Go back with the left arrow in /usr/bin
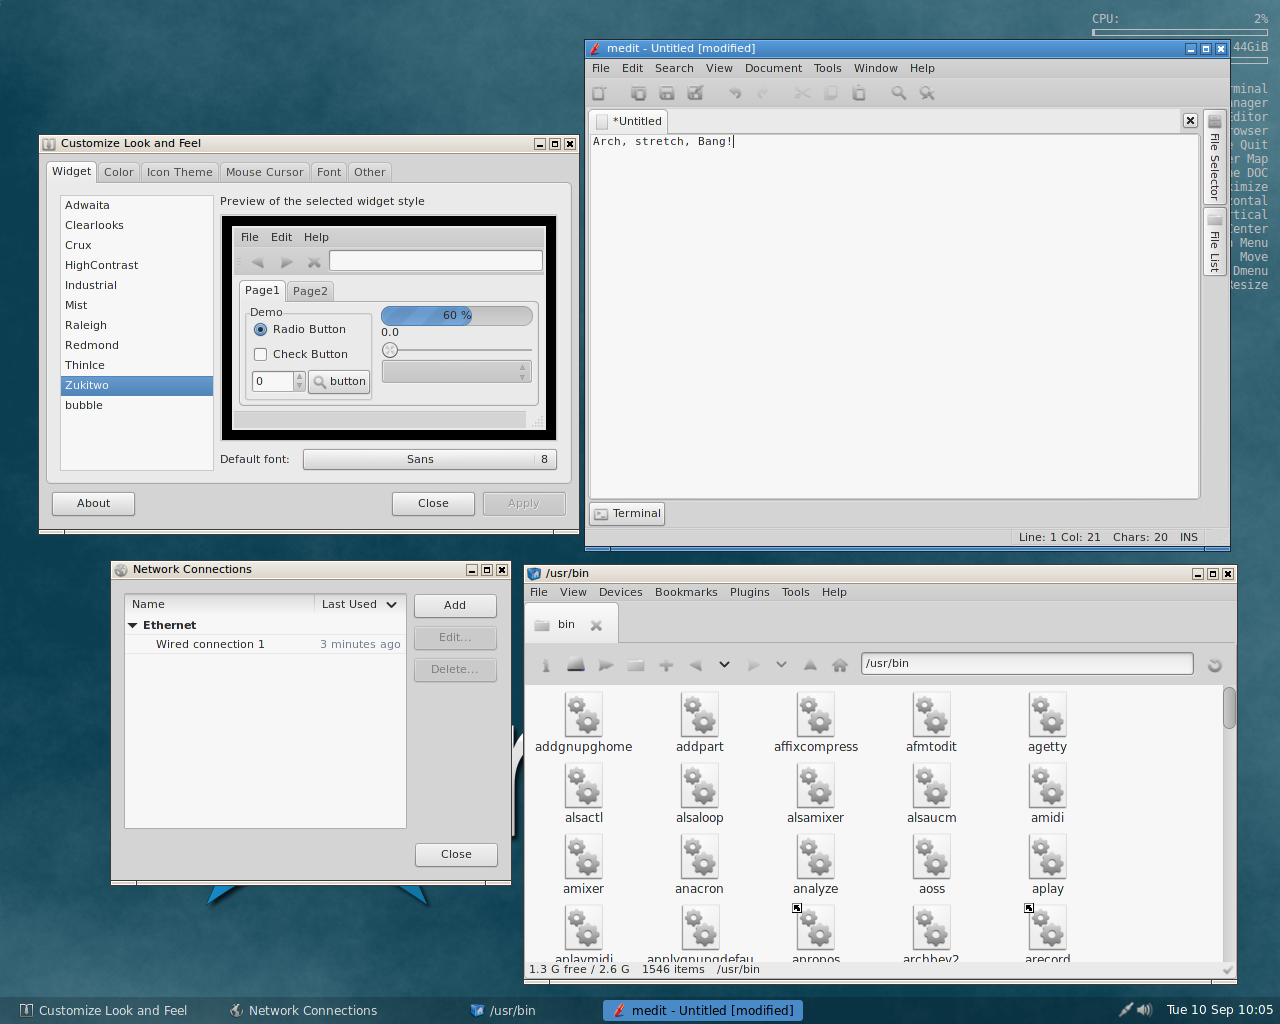The height and width of the screenshot is (1024, 1280). click(x=695, y=665)
